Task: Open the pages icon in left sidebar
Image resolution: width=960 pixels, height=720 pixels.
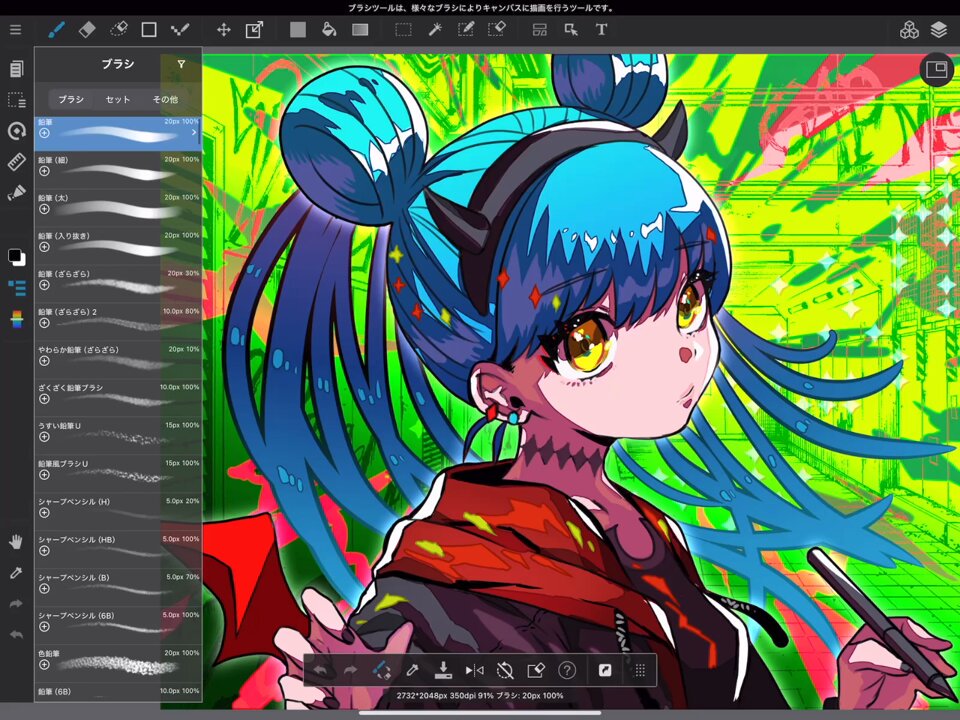Action: [x=17, y=69]
